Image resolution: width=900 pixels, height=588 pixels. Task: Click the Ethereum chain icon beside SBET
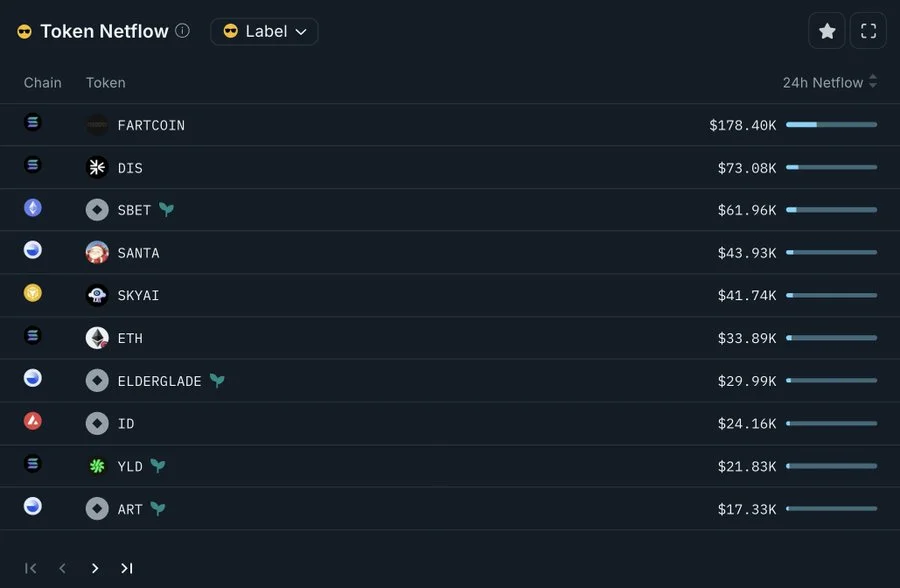coord(33,208)
